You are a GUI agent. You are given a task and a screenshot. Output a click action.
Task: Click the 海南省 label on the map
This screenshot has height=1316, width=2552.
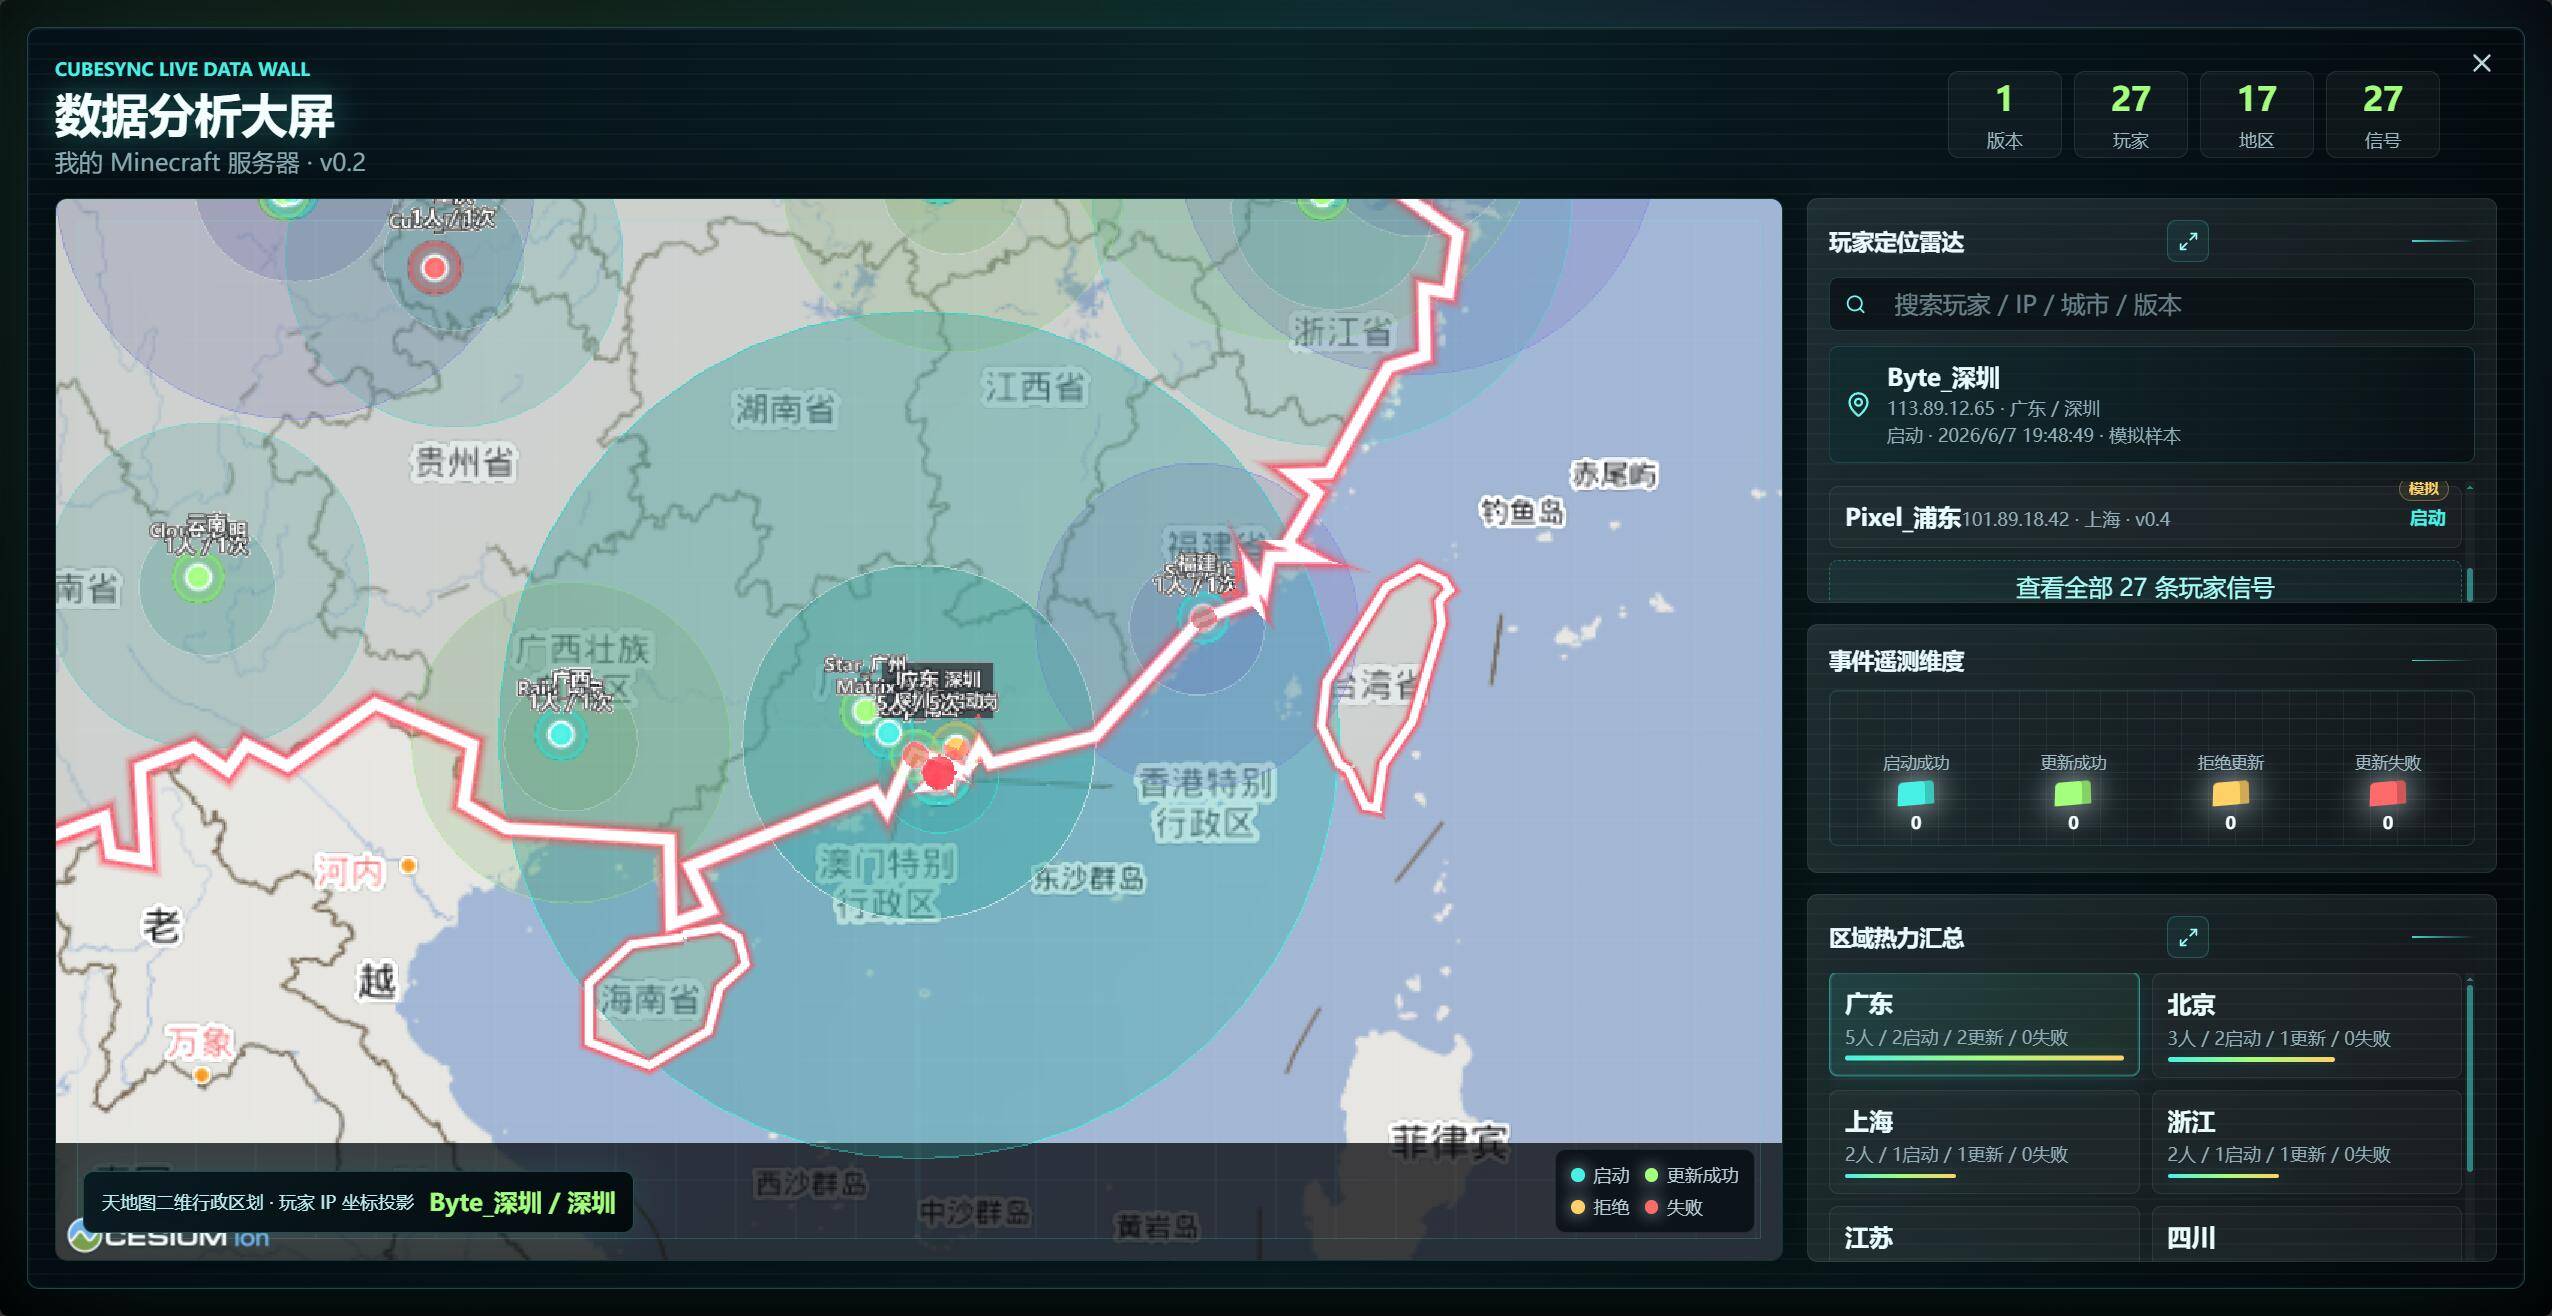pos(649,998)
